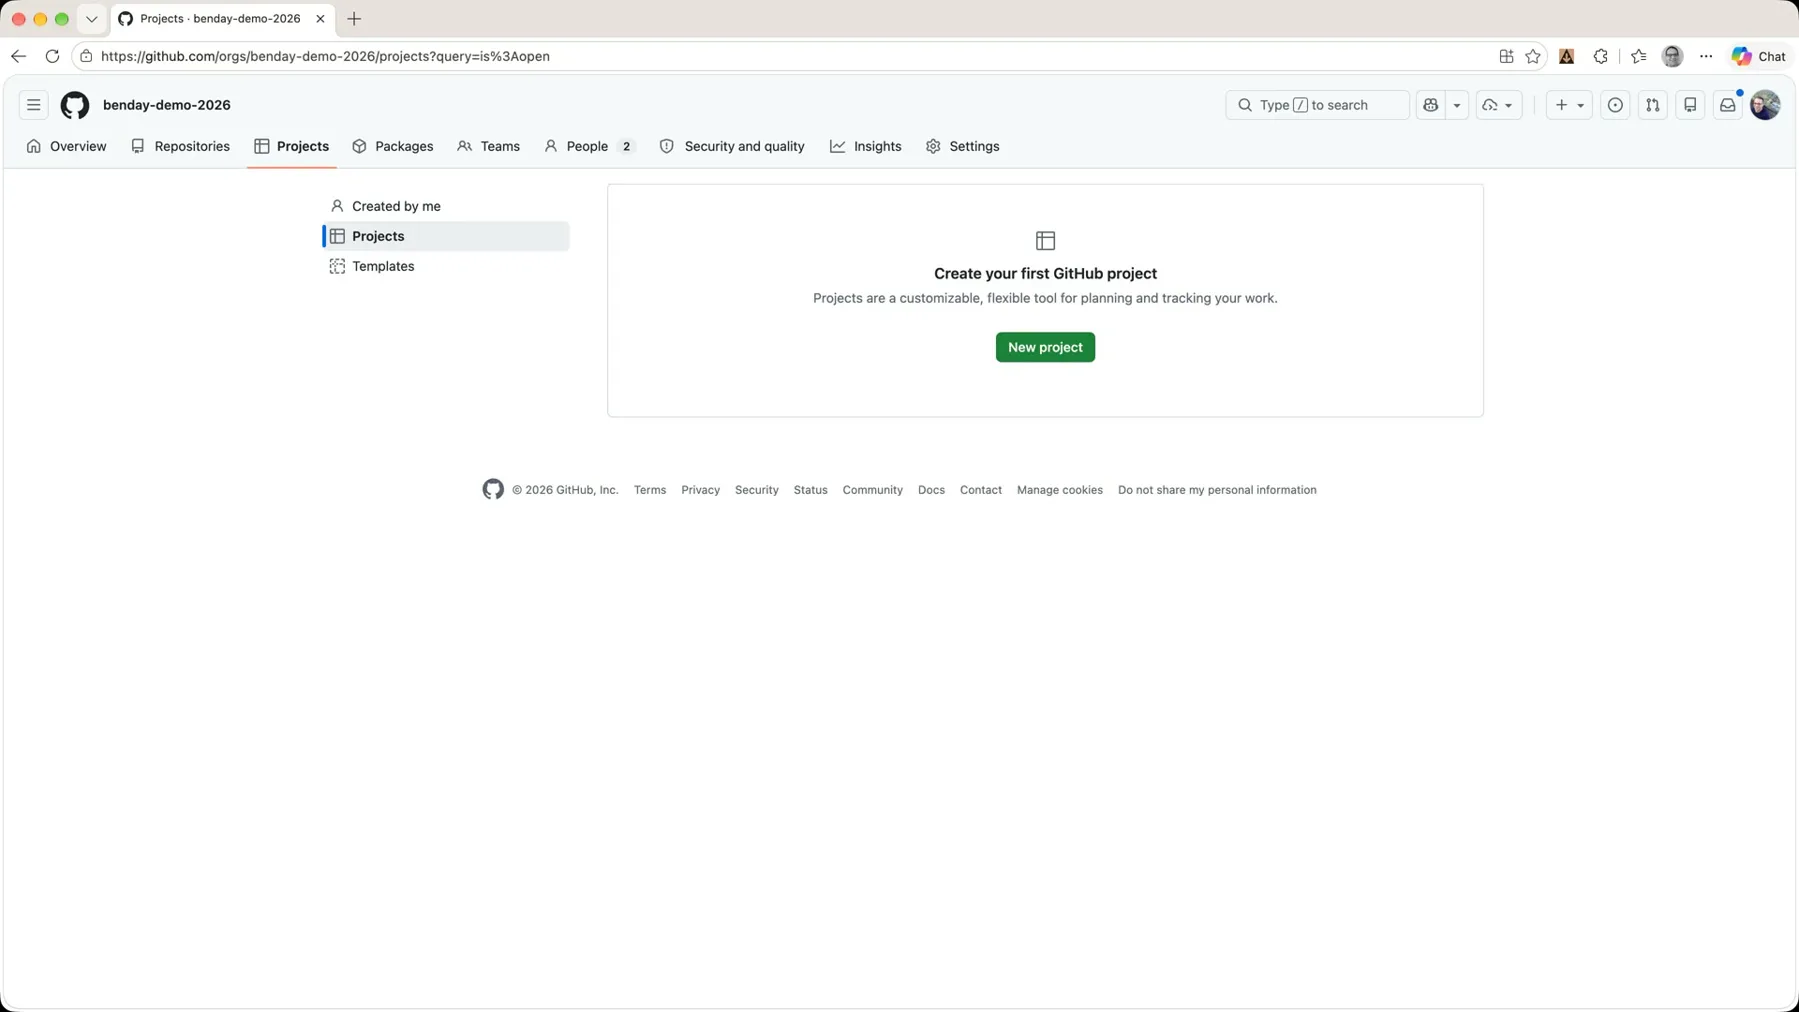The width and height of the screenshot is (1799, 1012).
Task: Go back with the browser back arrow
Action: [x=19, y=56]
